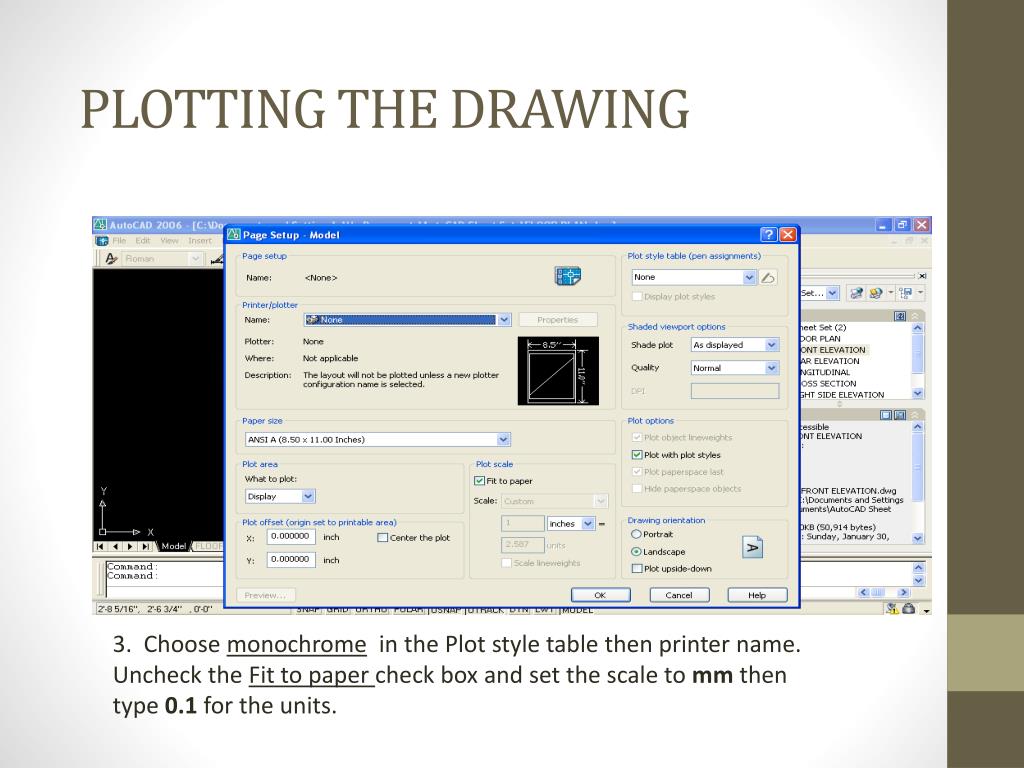This screenshot has height=768, width=1024.
Task: Open the printer/plotter Name dropdown
Action: [504, 319]
